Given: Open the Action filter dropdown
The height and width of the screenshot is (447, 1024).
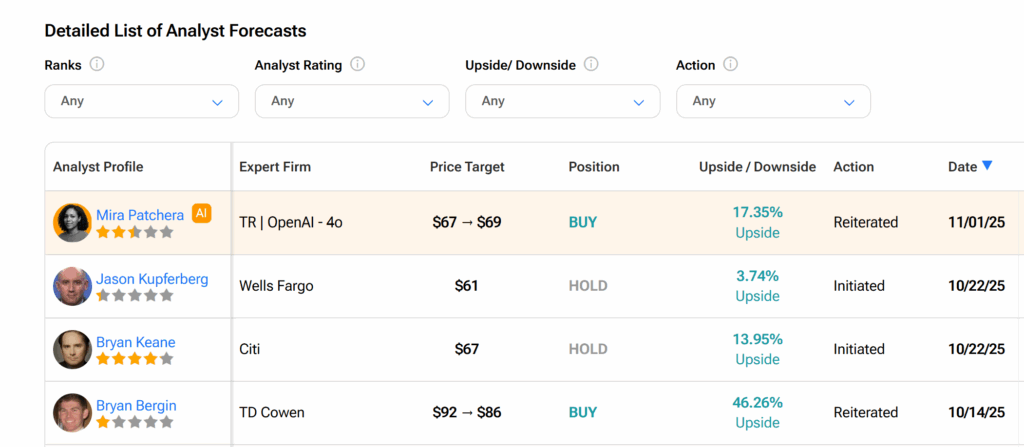Looking at the screenshot, I should (x=773, y=101).
